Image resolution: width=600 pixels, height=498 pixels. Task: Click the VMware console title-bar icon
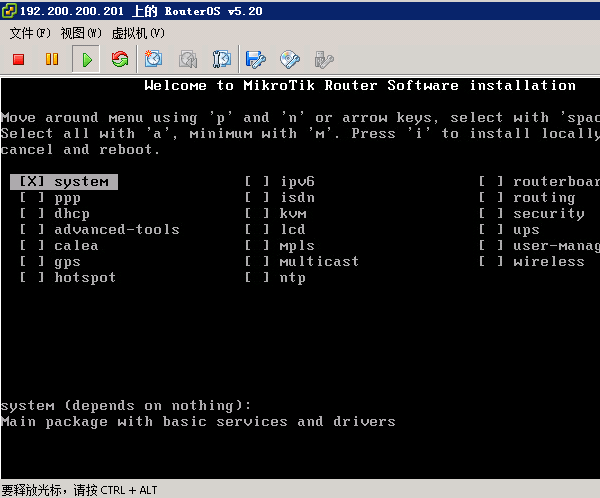click(9, 11)
